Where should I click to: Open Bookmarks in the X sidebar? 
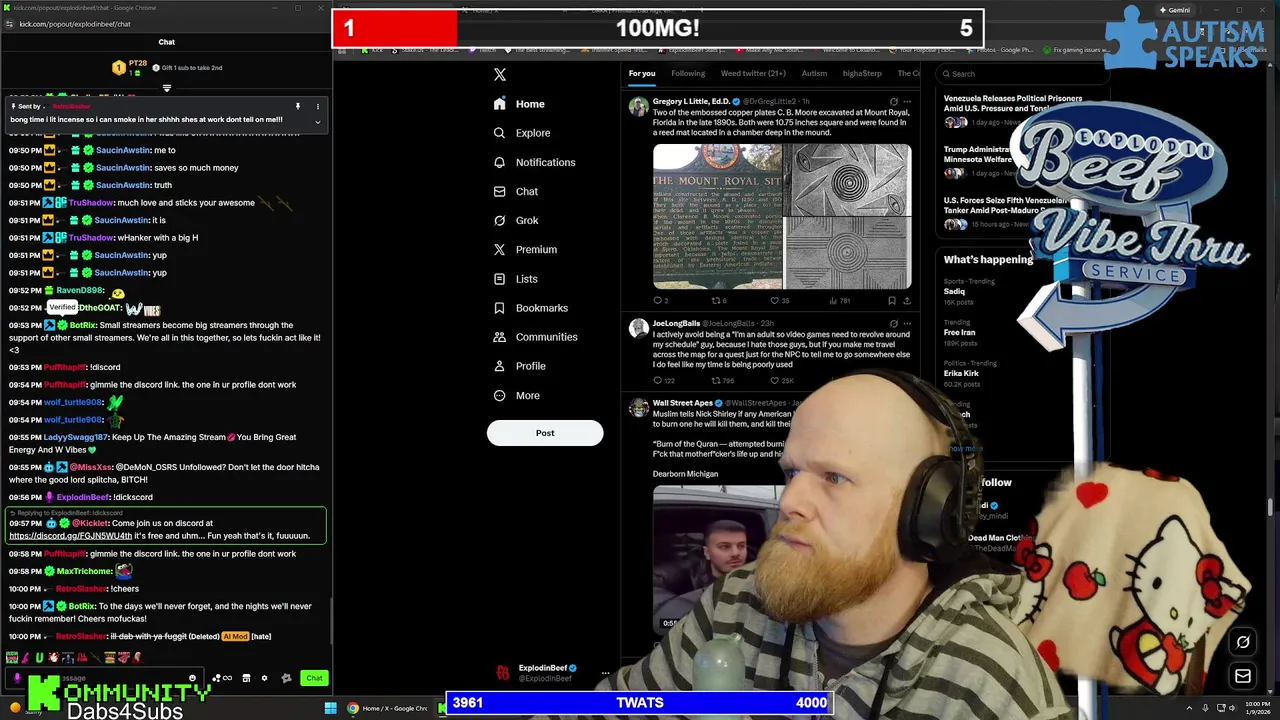[x=531, y=308]
